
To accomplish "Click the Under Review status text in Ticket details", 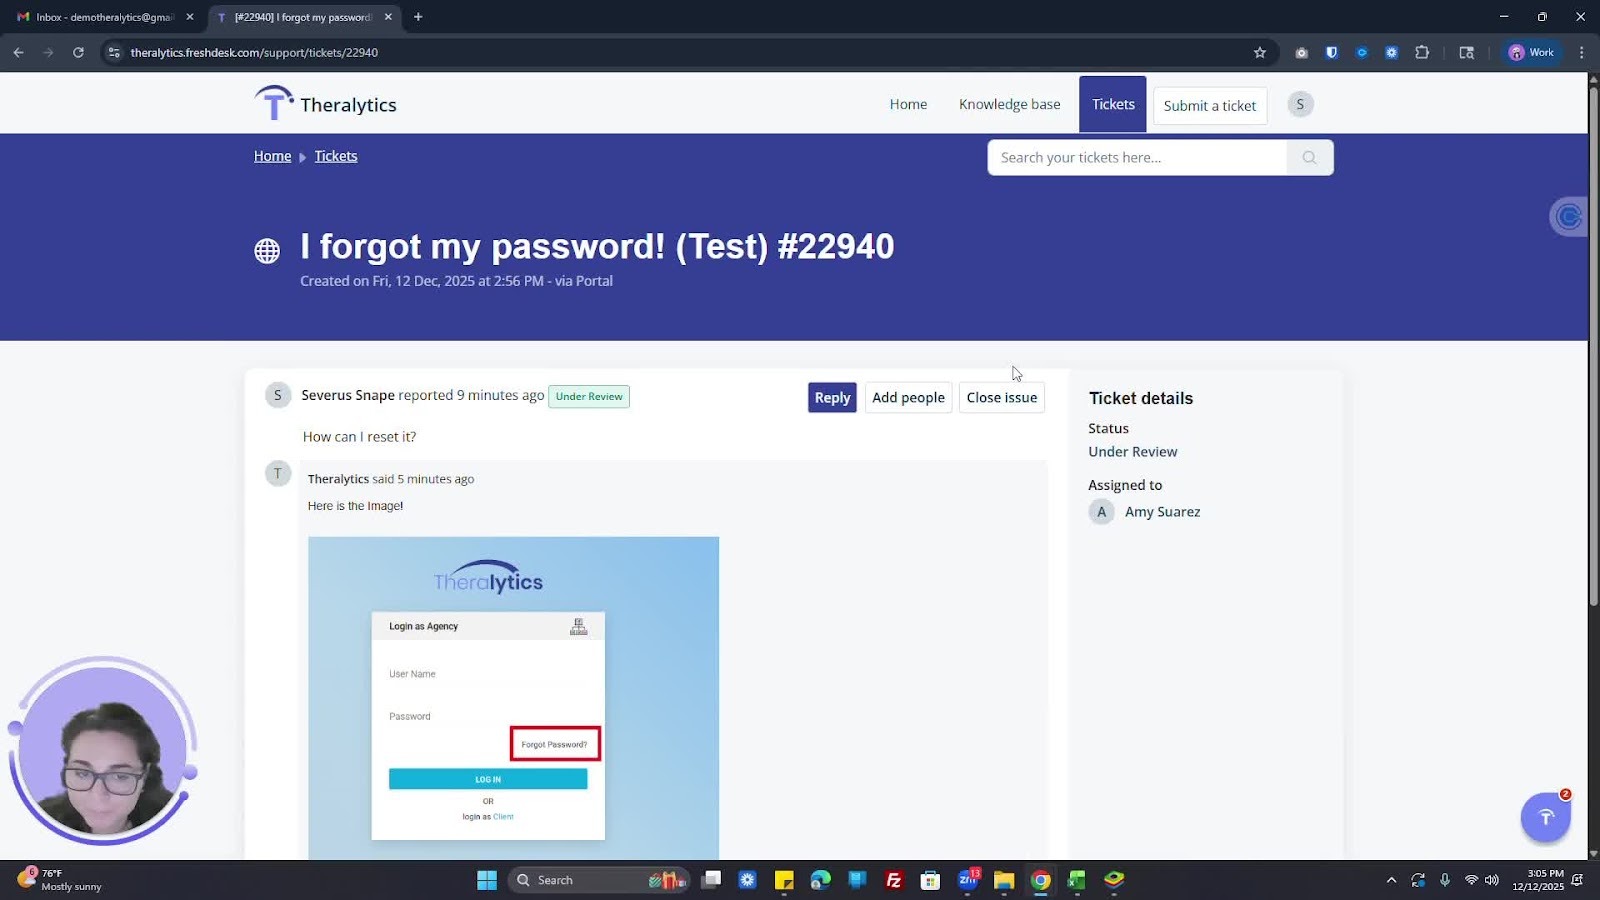I will 1133,452.
